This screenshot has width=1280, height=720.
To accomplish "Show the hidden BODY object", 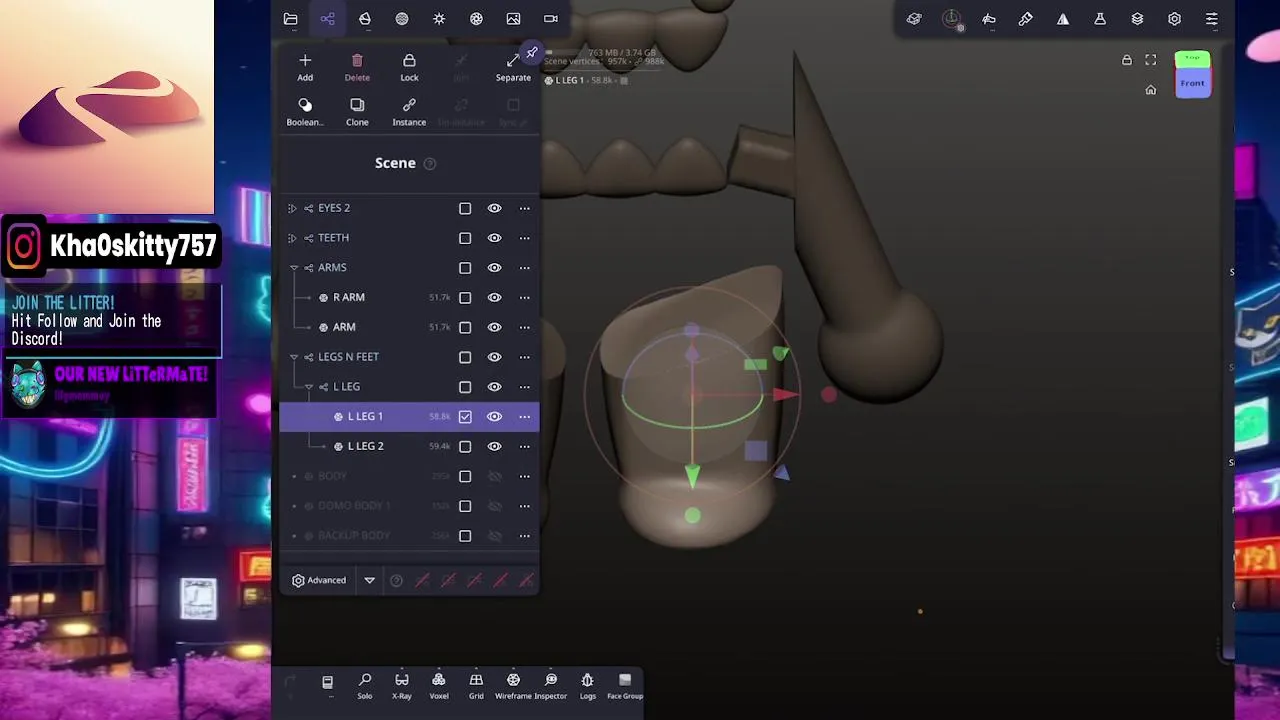I will coord(494,476).
